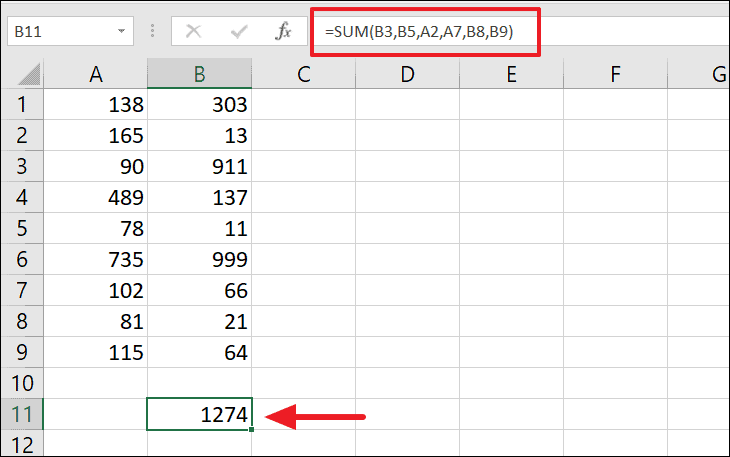Click cell A2 containing 165
Viewport: 730px width, 457px height.
coord(96,135)
